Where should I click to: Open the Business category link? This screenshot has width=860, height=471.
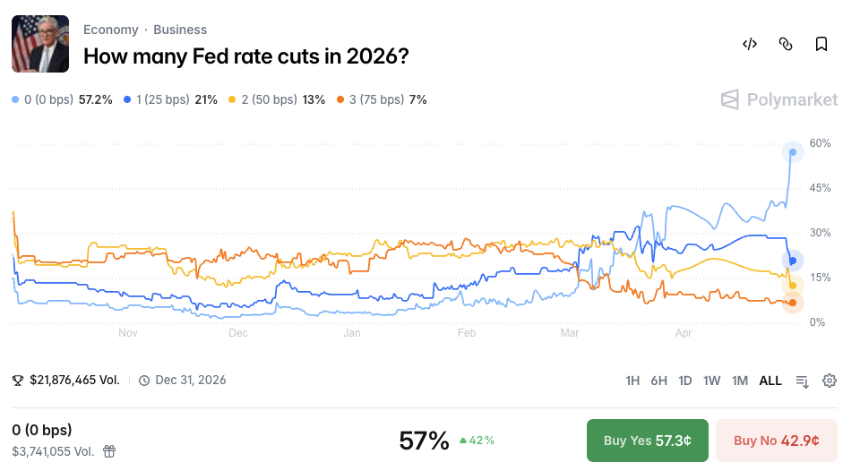pos(180,30)
